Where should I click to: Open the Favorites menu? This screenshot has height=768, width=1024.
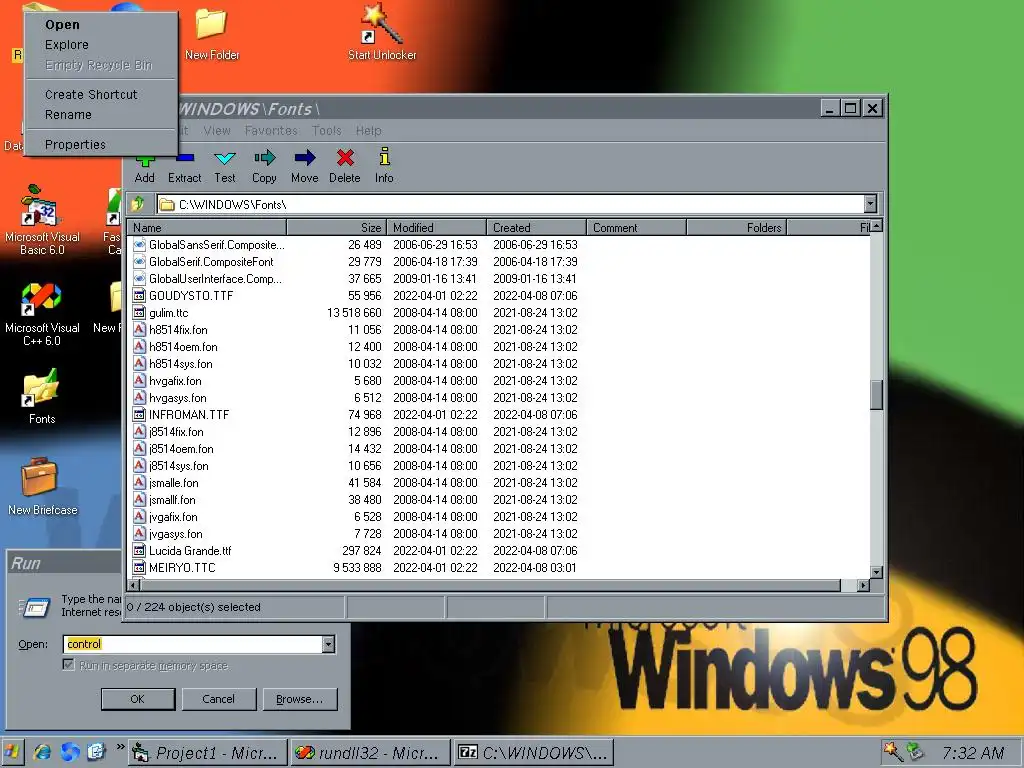271,131
